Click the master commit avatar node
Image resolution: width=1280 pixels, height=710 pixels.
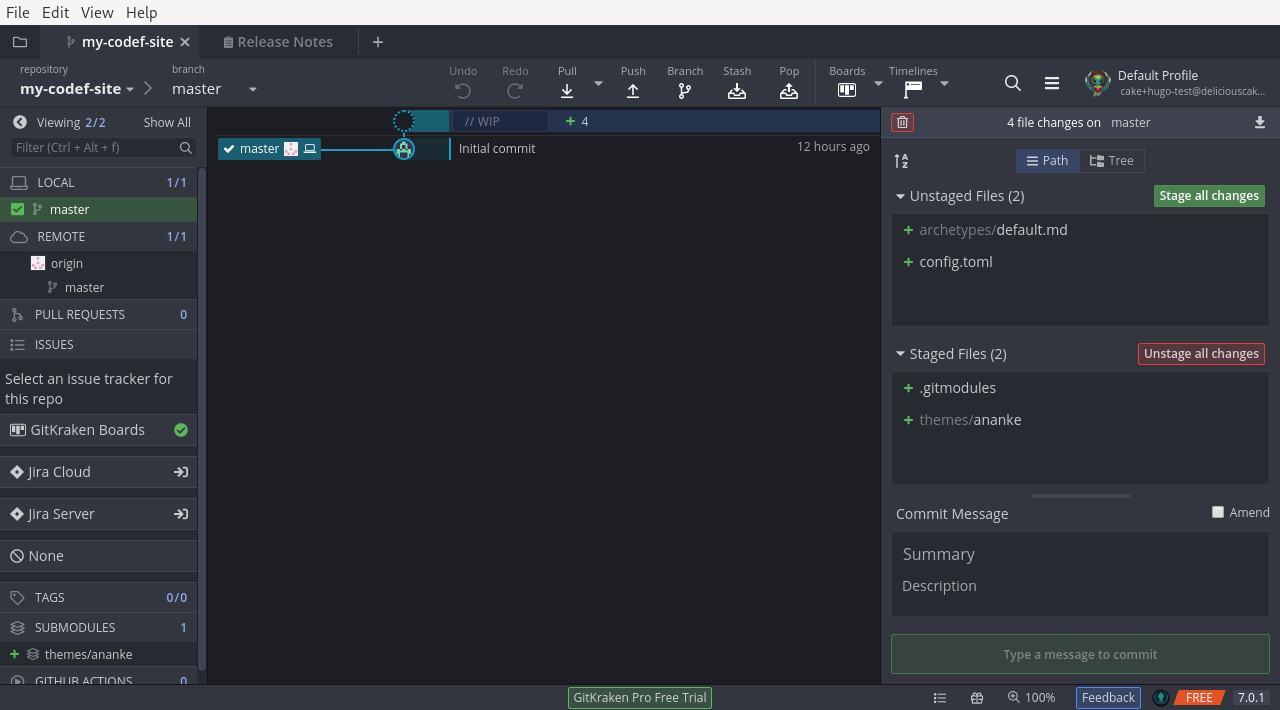point(404,149)
